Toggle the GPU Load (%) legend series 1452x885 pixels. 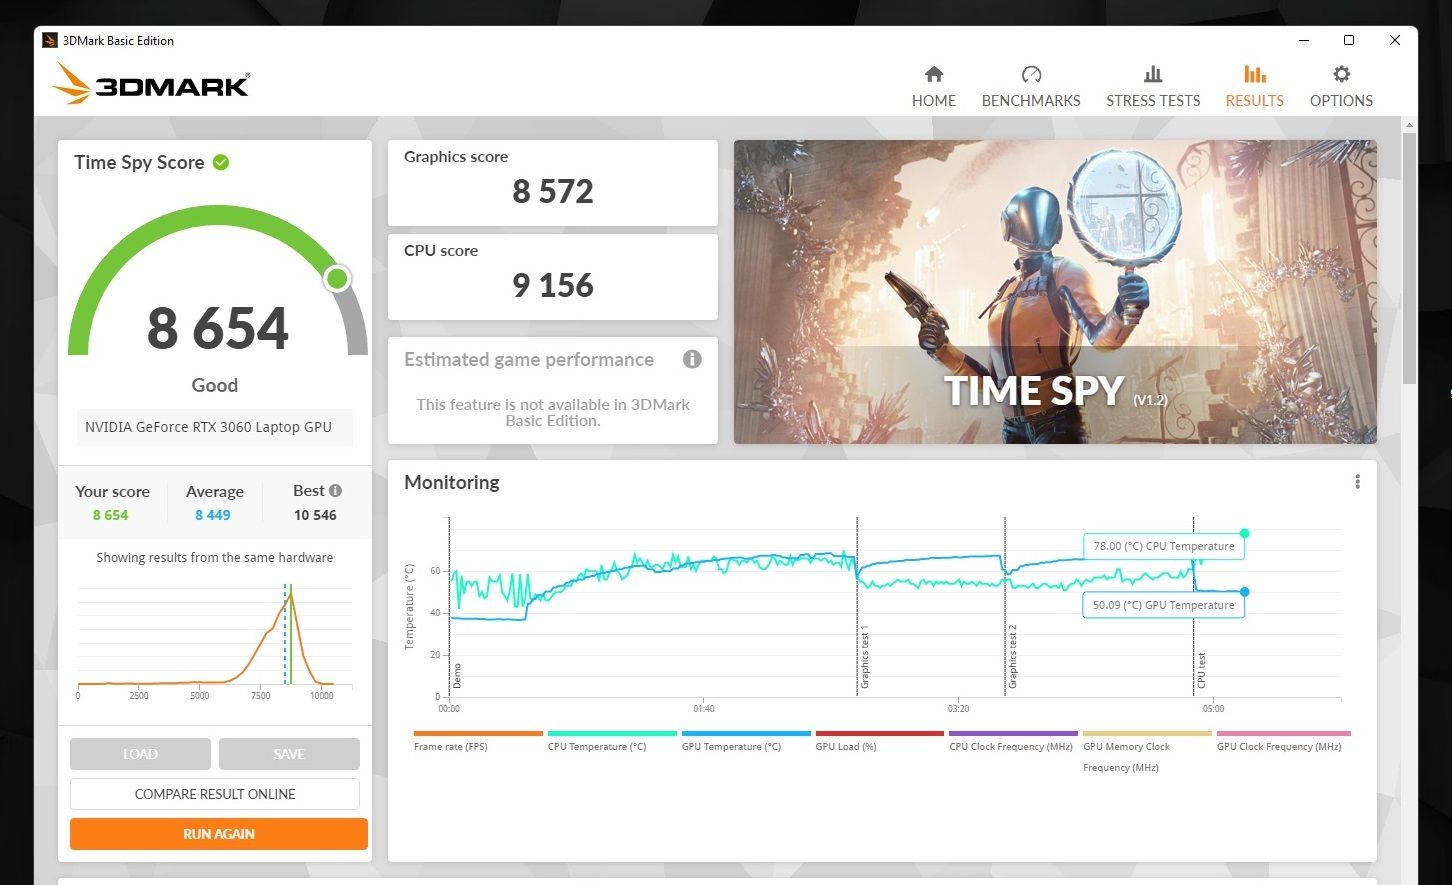[x=880, y=741]
